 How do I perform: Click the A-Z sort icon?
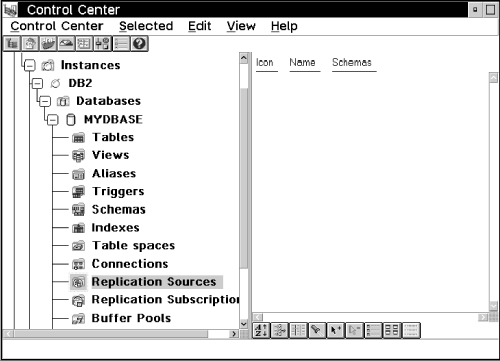pyautogui.click(x=261, y=330)
